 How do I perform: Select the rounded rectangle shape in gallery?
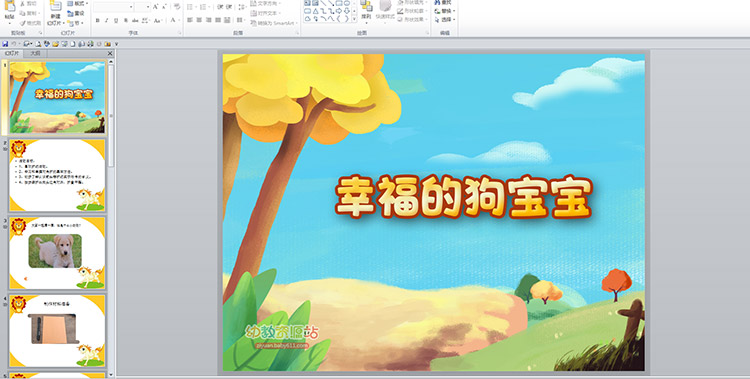click(x=308, y=11)
